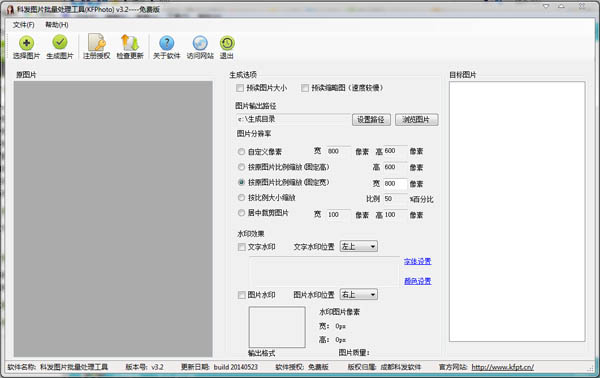
Task: Open the 文件(F) menu
Action: tap(23, 25)
